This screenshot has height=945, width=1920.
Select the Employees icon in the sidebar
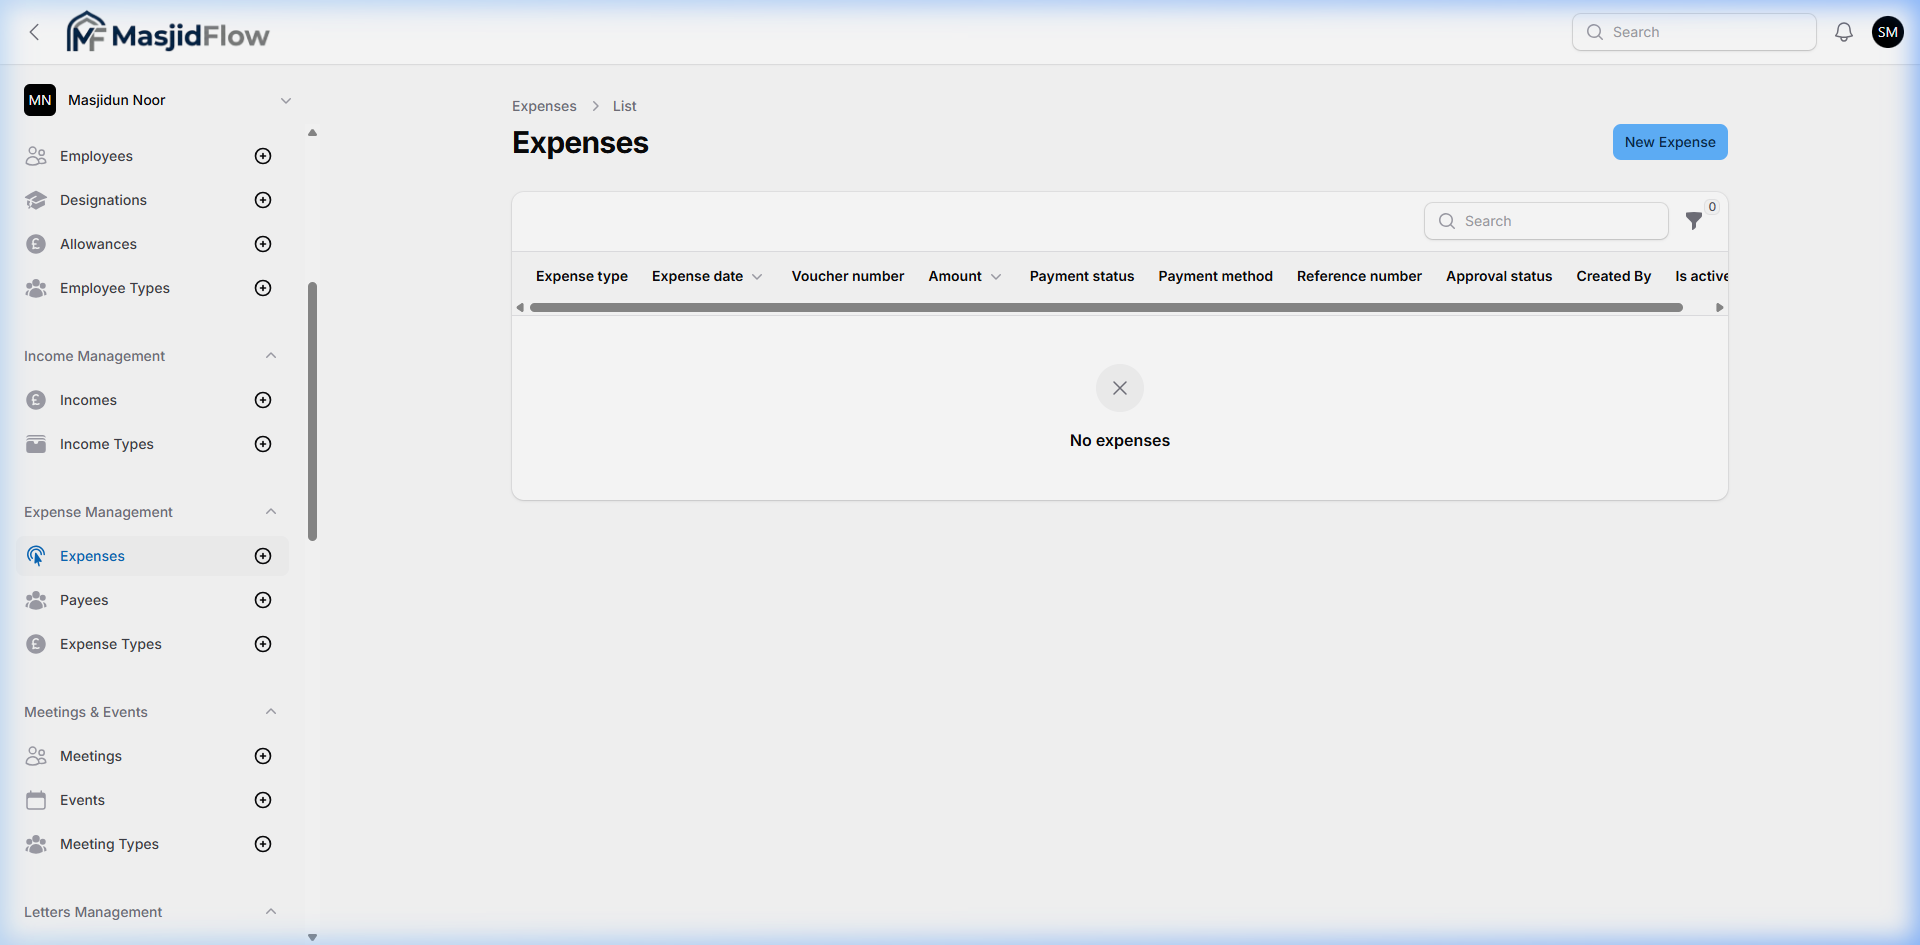point(36,156)
